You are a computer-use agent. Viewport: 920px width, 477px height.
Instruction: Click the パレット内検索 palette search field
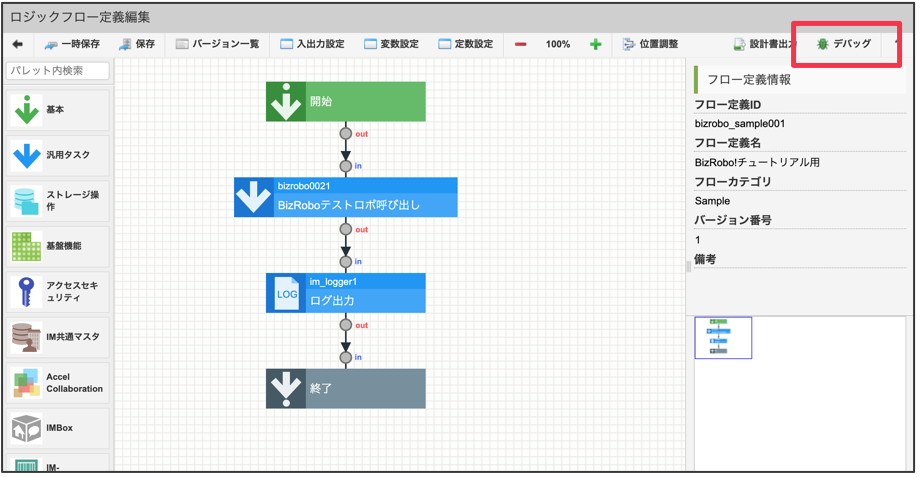(58, 70)
